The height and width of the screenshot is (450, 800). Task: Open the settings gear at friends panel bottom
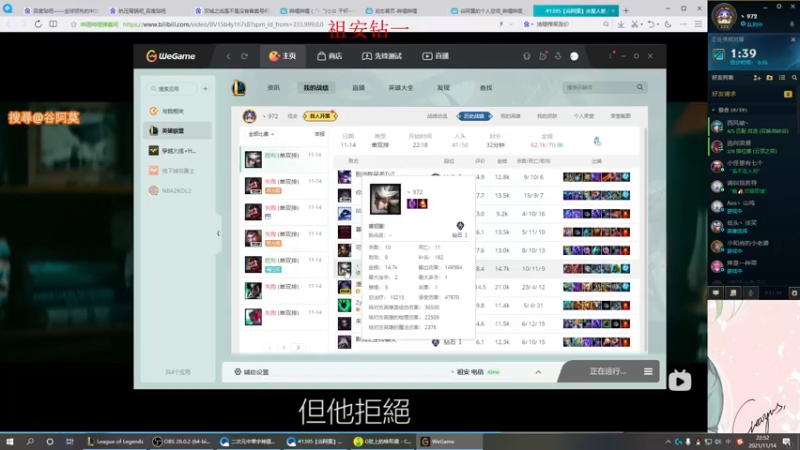coord(794,293)
